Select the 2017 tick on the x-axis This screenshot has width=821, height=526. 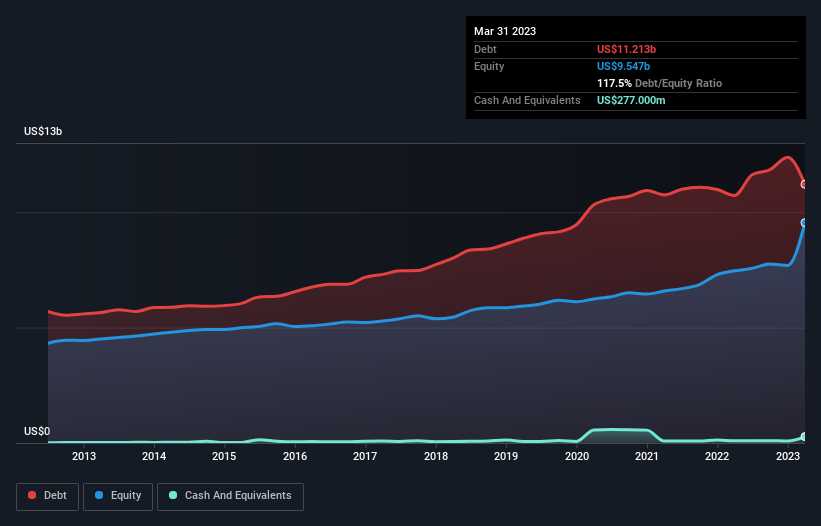(x=365, y=457)
